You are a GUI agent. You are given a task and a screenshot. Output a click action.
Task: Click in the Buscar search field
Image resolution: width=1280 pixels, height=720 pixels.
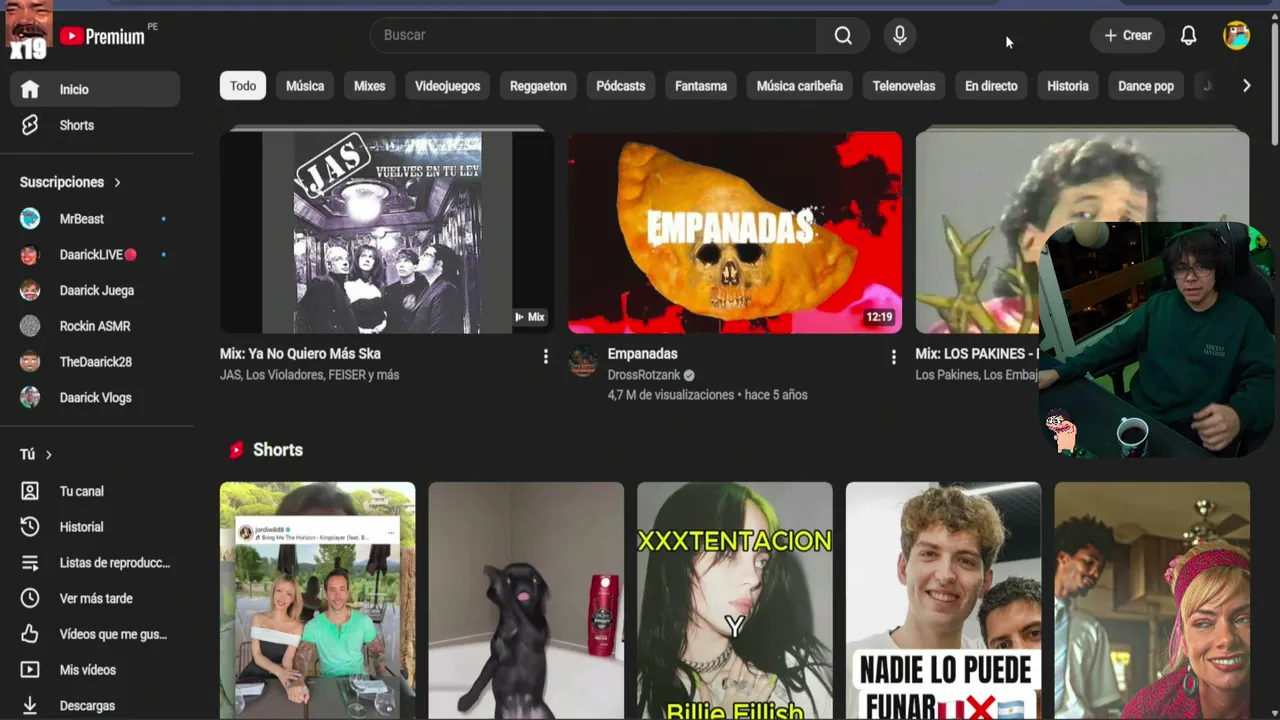coord(594,35)
